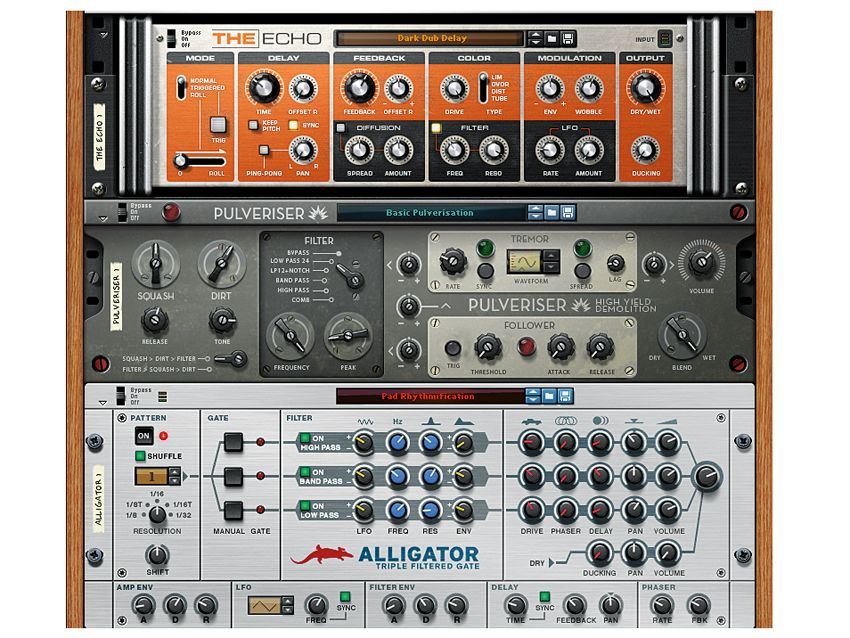Click The Echo Time knob
The width and height of the screenshot is (850, 638).
coord(263,88)
